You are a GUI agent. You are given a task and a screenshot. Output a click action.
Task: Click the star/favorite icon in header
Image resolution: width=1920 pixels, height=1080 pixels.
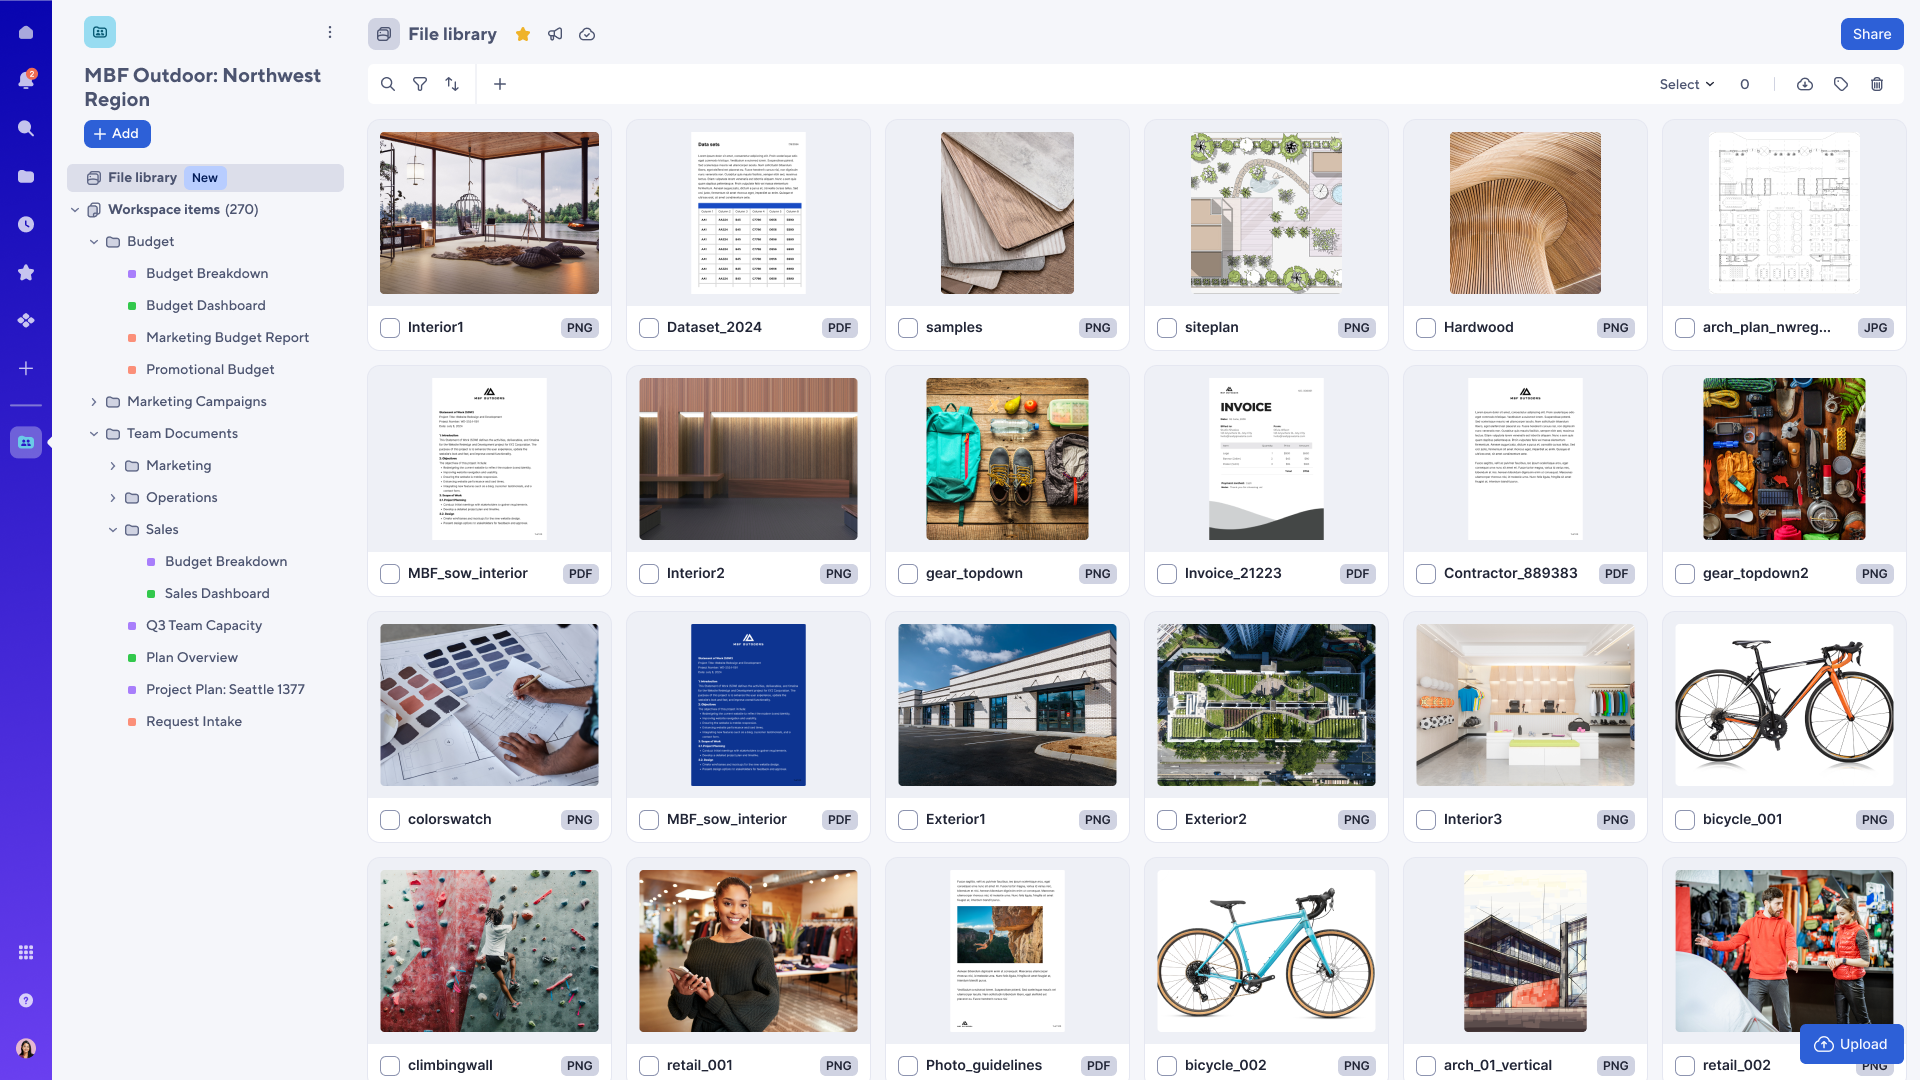(524, 34)
